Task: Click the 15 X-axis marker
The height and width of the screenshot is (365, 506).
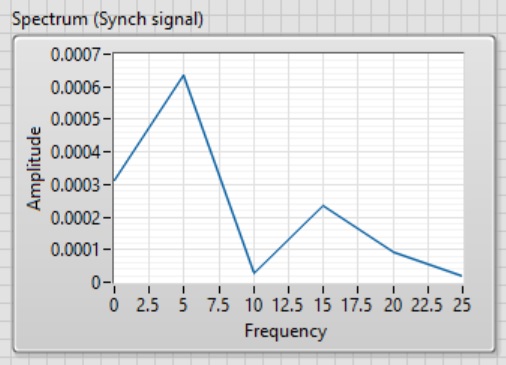Action: [323, 305]
